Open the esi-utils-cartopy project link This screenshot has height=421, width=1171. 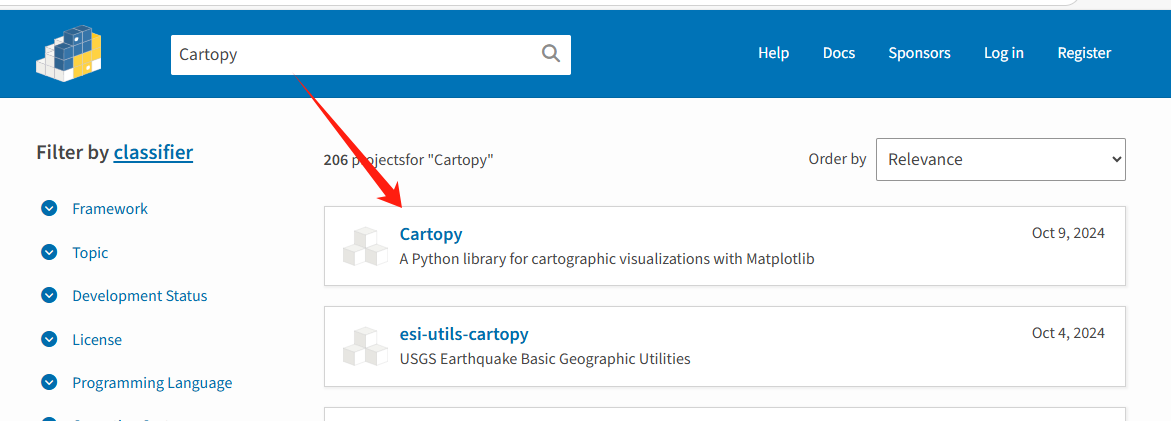pos(464,334)
